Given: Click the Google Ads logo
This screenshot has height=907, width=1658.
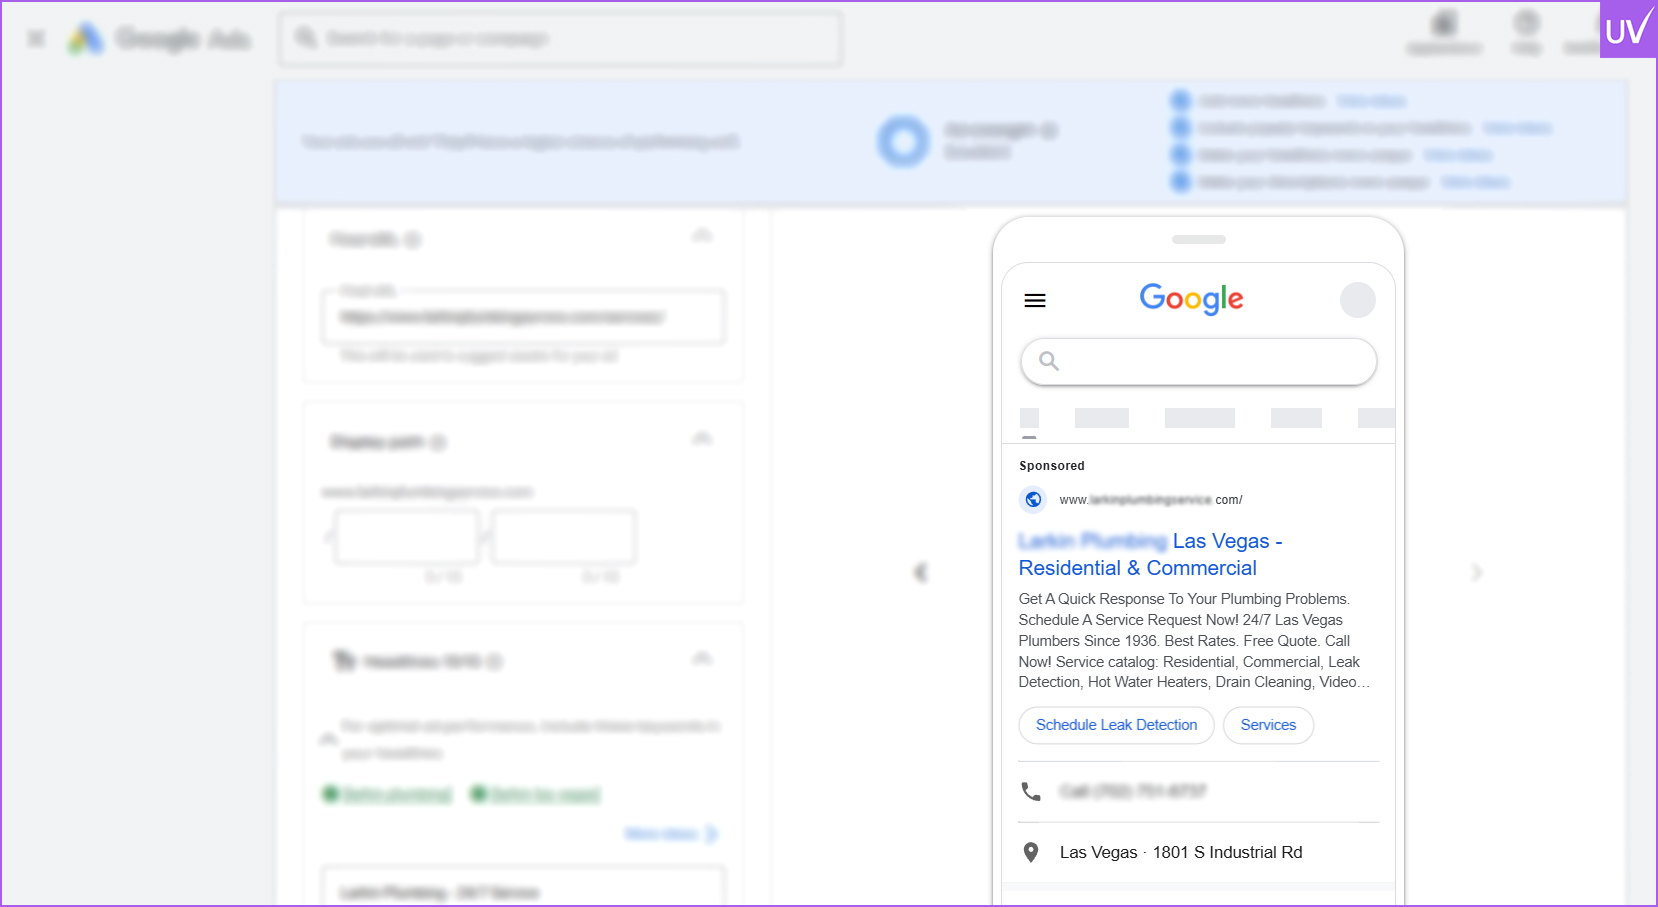Looking at the screenshot, I should tap(86, 39).
